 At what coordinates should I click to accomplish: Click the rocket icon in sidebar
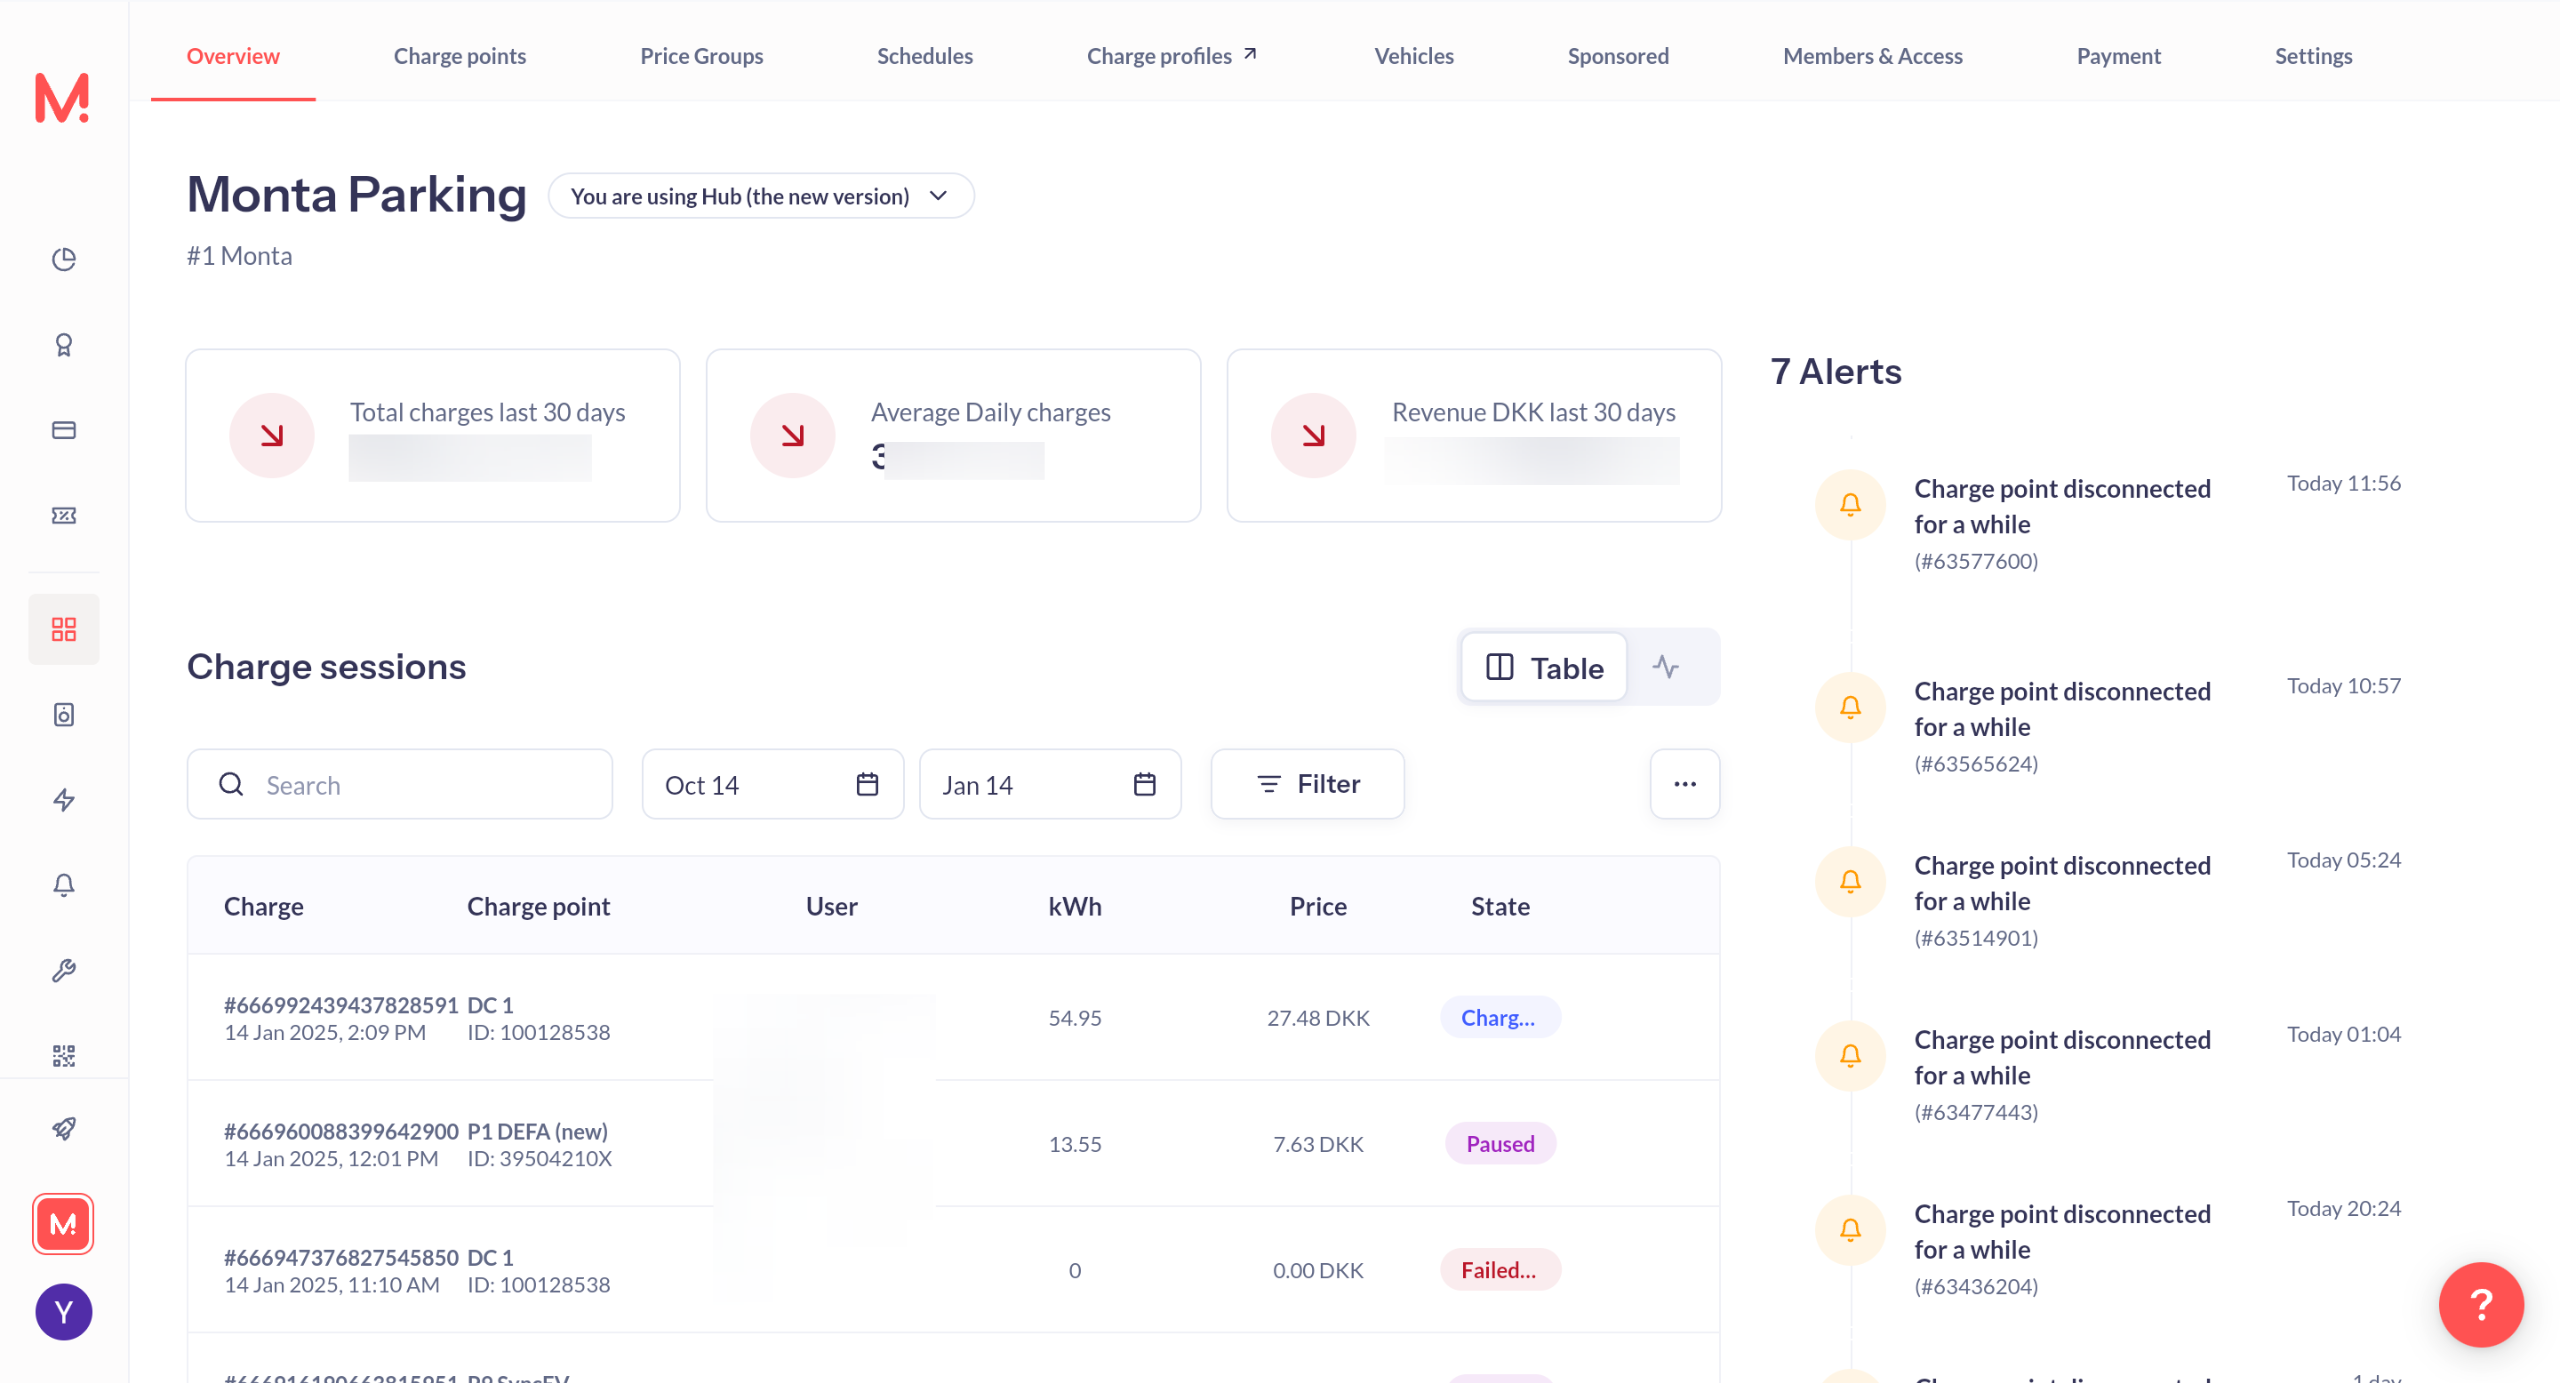click(x=64, y=1129)
